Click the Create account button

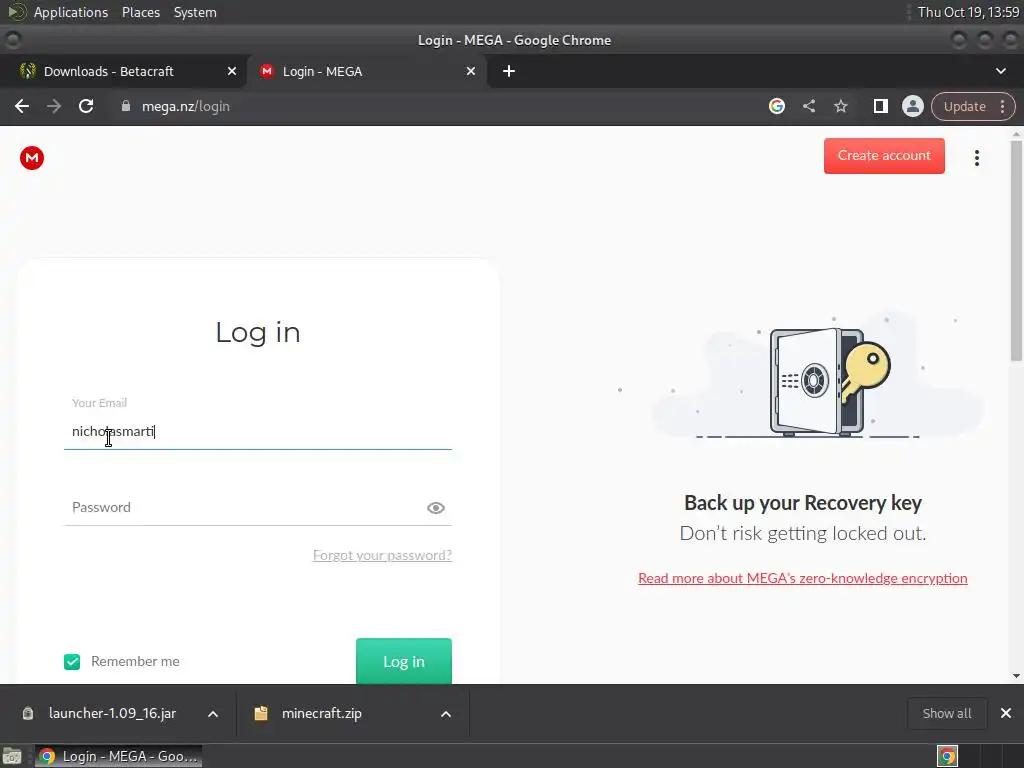(x=884, y=155)
